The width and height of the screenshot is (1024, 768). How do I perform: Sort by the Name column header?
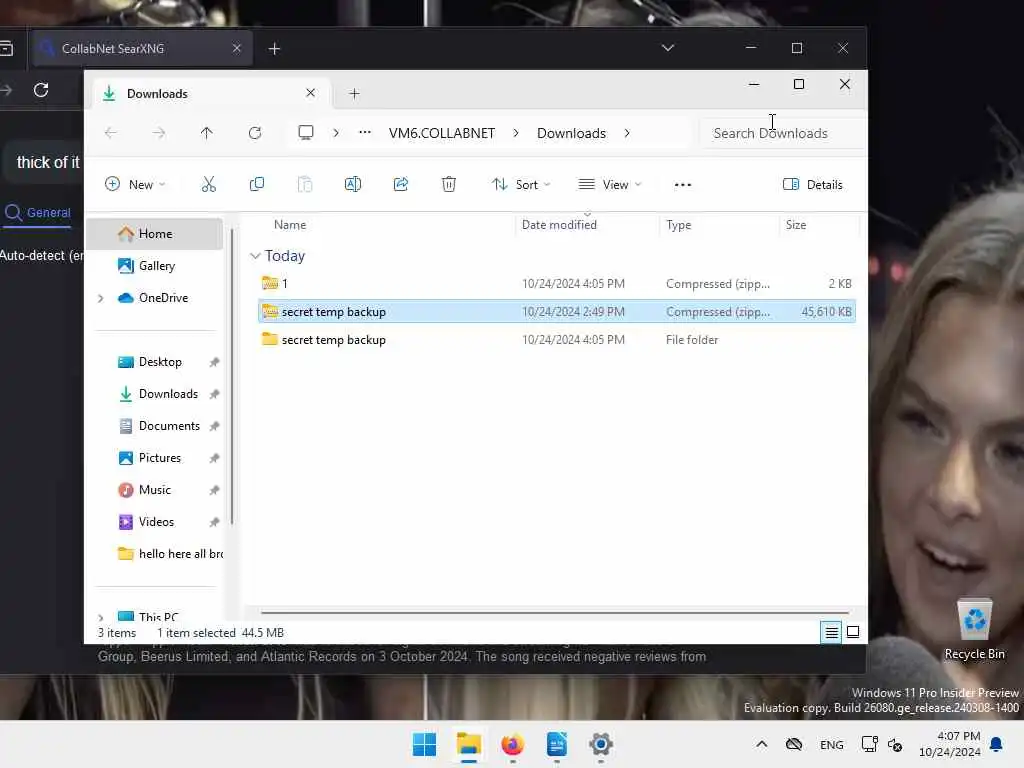click(290, 225)
